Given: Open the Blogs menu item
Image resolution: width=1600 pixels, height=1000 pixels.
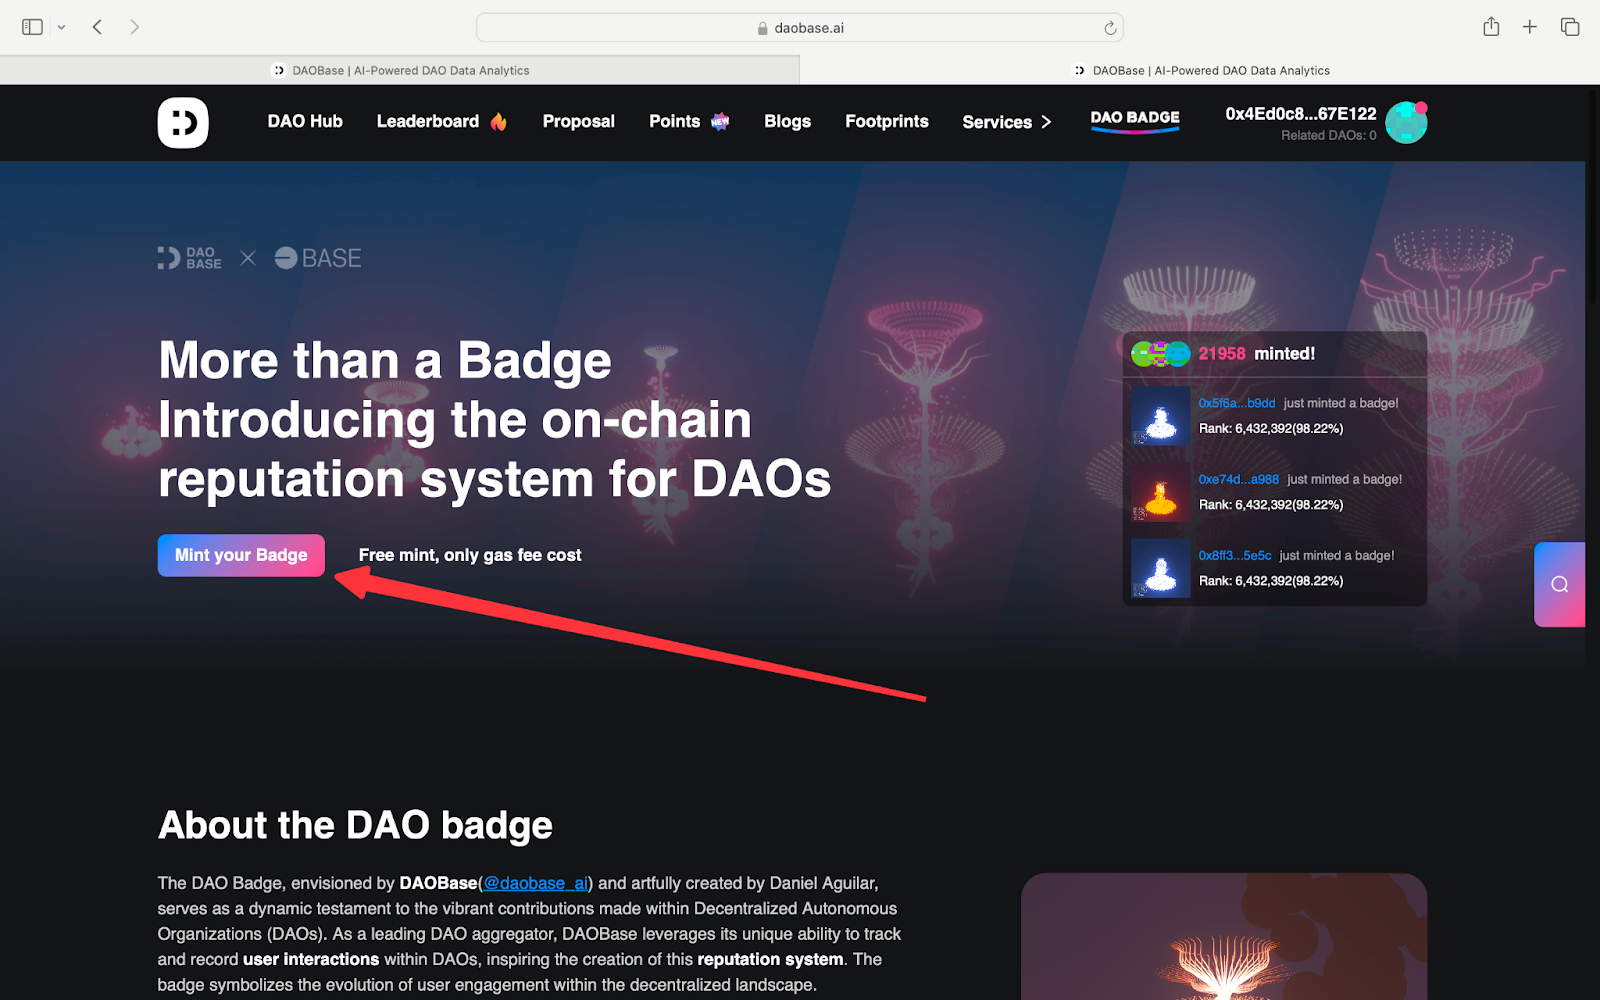Looking at the screenshot, I should [x=788, y=121].
